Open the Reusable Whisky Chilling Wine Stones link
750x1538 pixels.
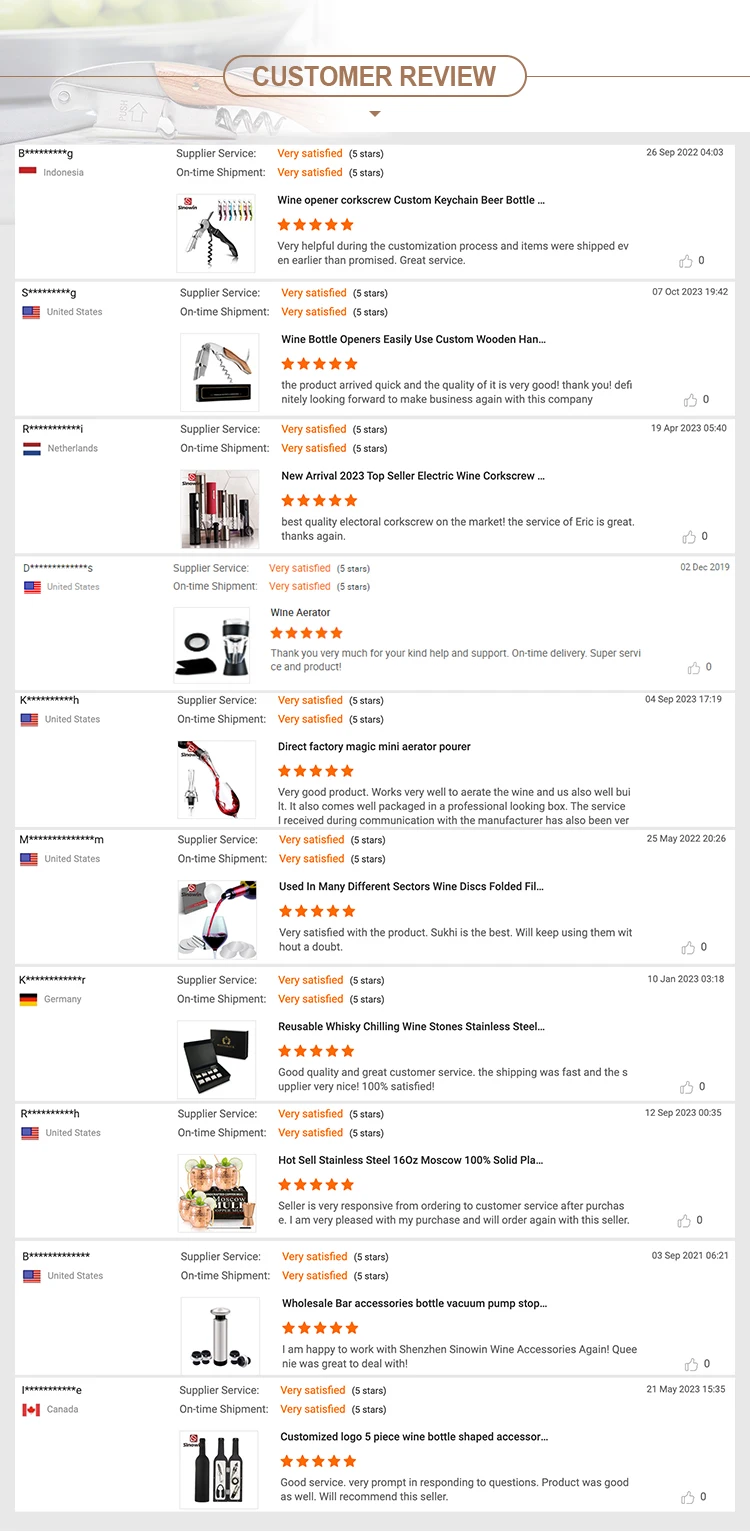(x=411, y=1026)
